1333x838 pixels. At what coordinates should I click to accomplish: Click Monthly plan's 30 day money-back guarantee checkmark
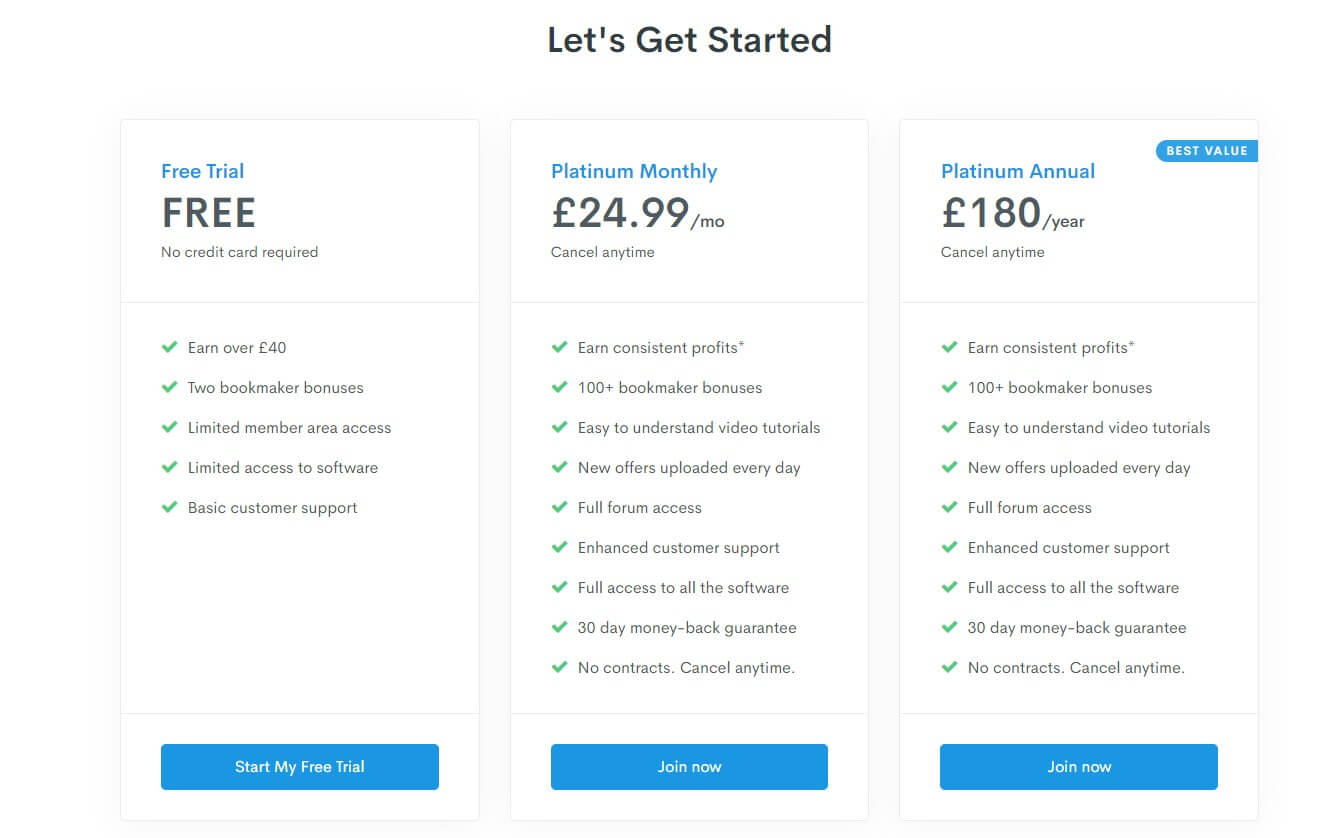tap(559, 627)
